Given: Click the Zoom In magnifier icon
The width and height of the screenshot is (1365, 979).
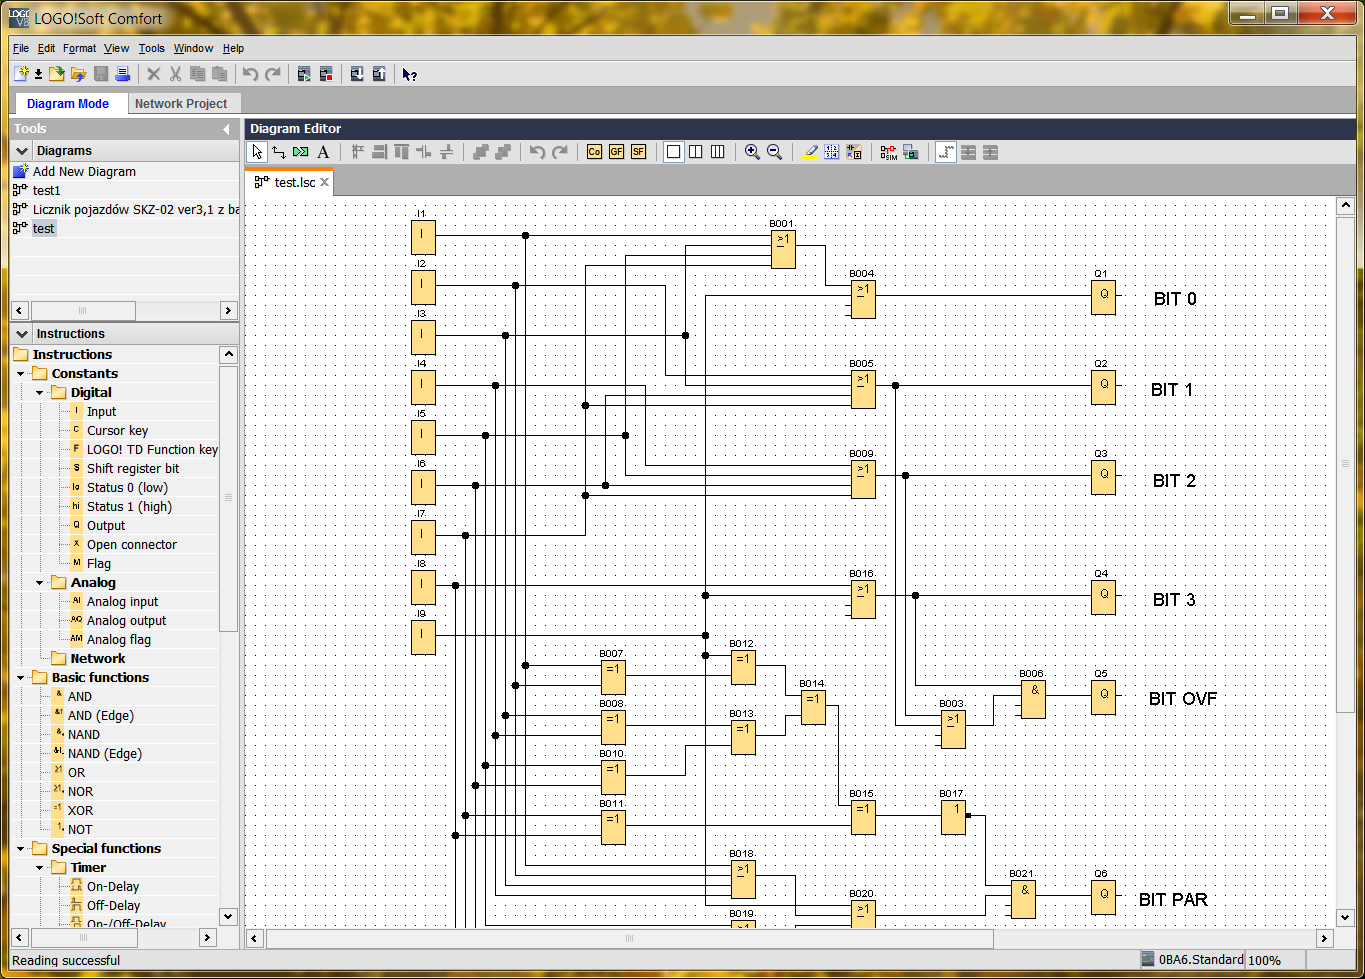Looking at the screenshot, I should (752, 152).
